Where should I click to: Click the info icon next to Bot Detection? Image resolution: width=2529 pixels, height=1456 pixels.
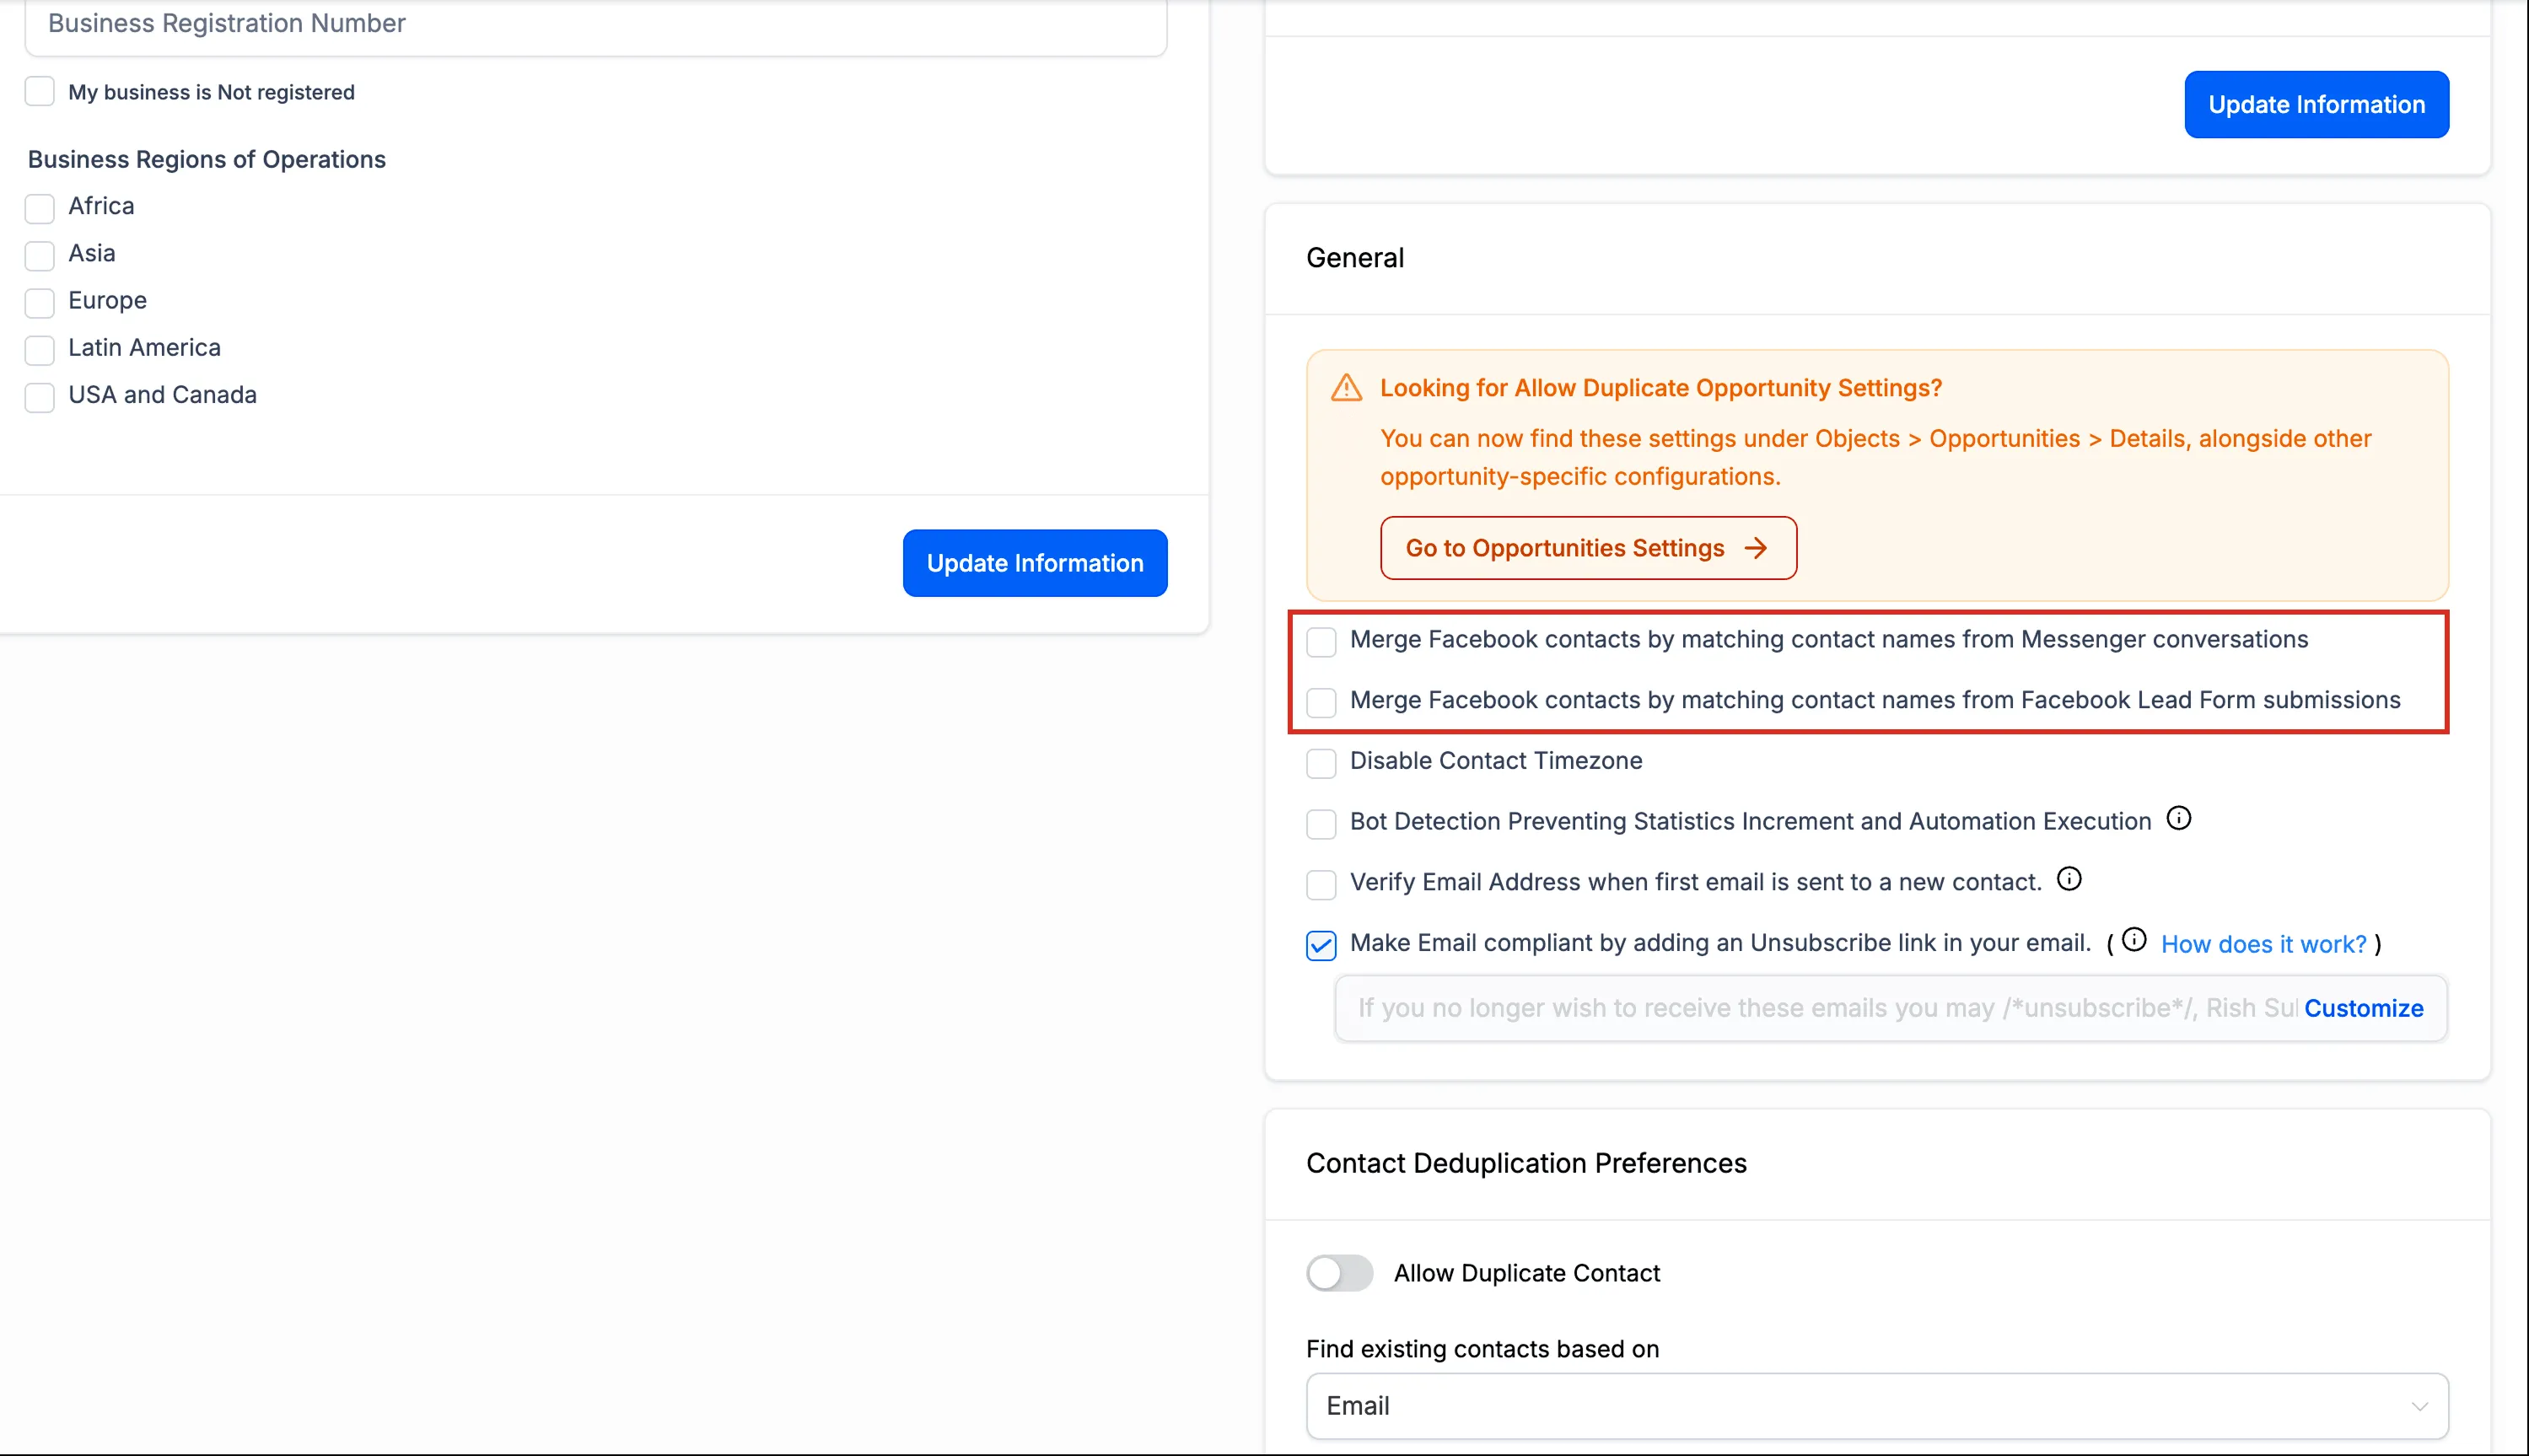[2178, 819]
